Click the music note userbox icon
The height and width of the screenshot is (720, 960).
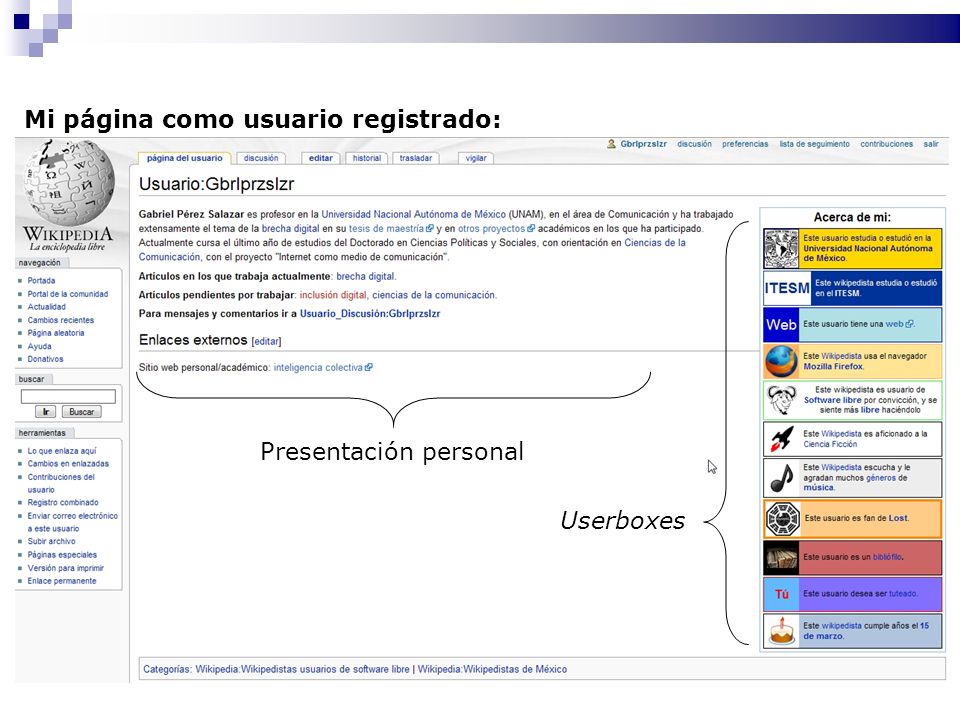(x=782, y=478)
